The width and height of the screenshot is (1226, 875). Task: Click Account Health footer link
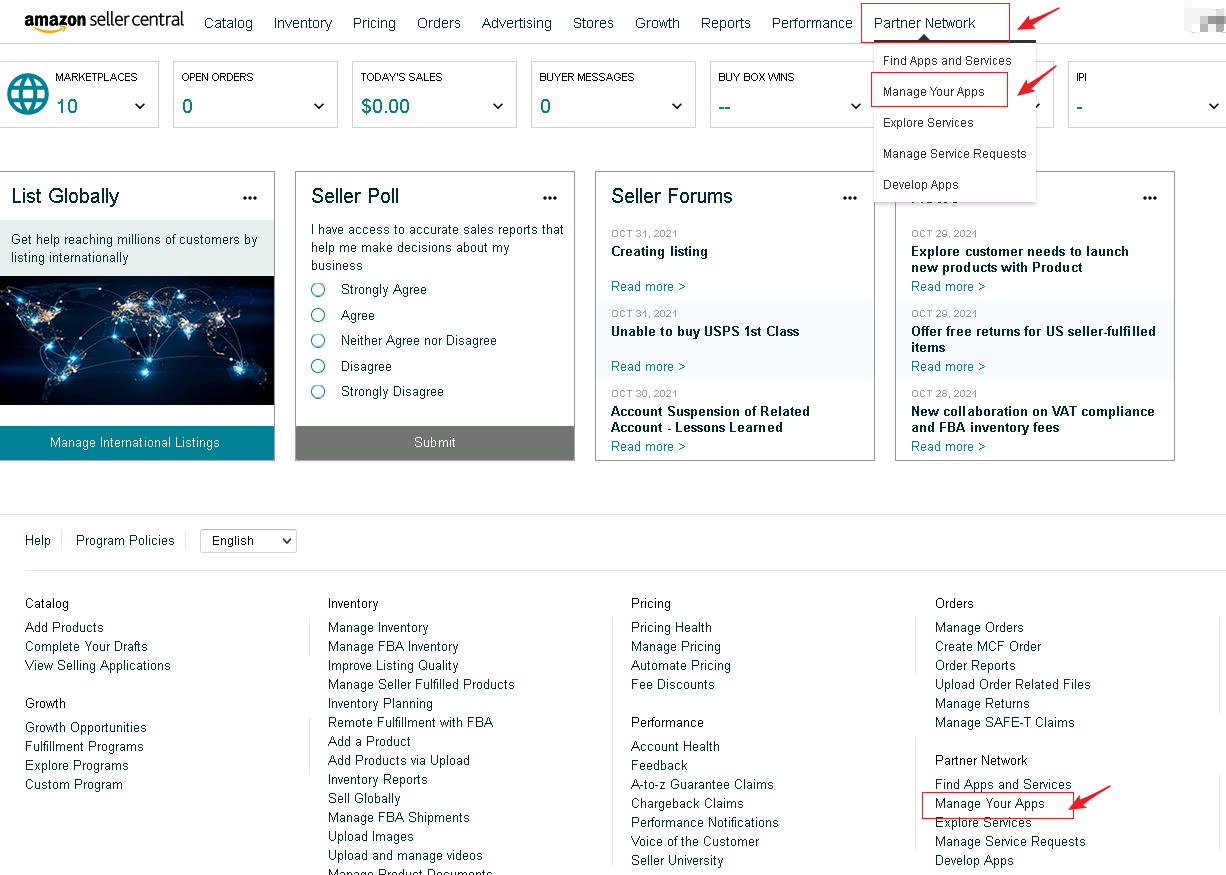pos(675,746)
